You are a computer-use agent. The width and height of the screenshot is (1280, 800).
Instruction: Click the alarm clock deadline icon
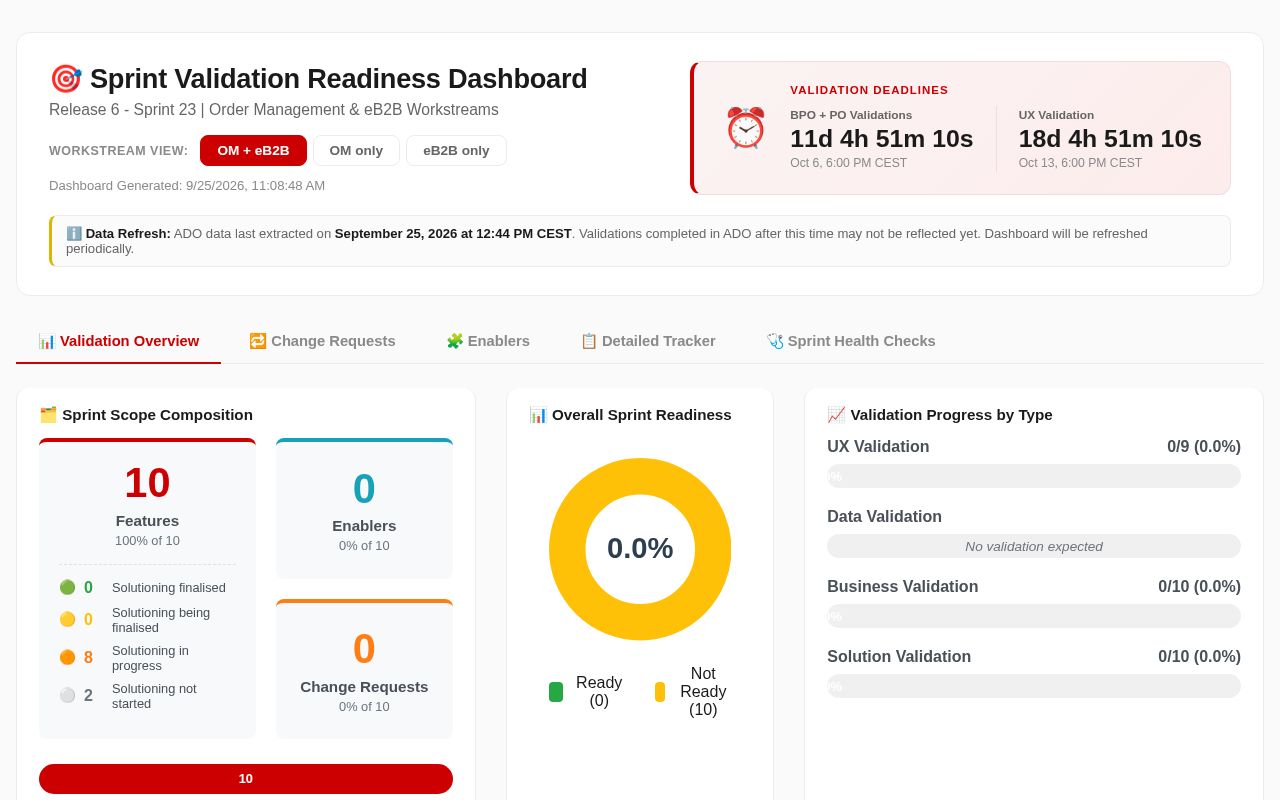[x=745, y=128]
